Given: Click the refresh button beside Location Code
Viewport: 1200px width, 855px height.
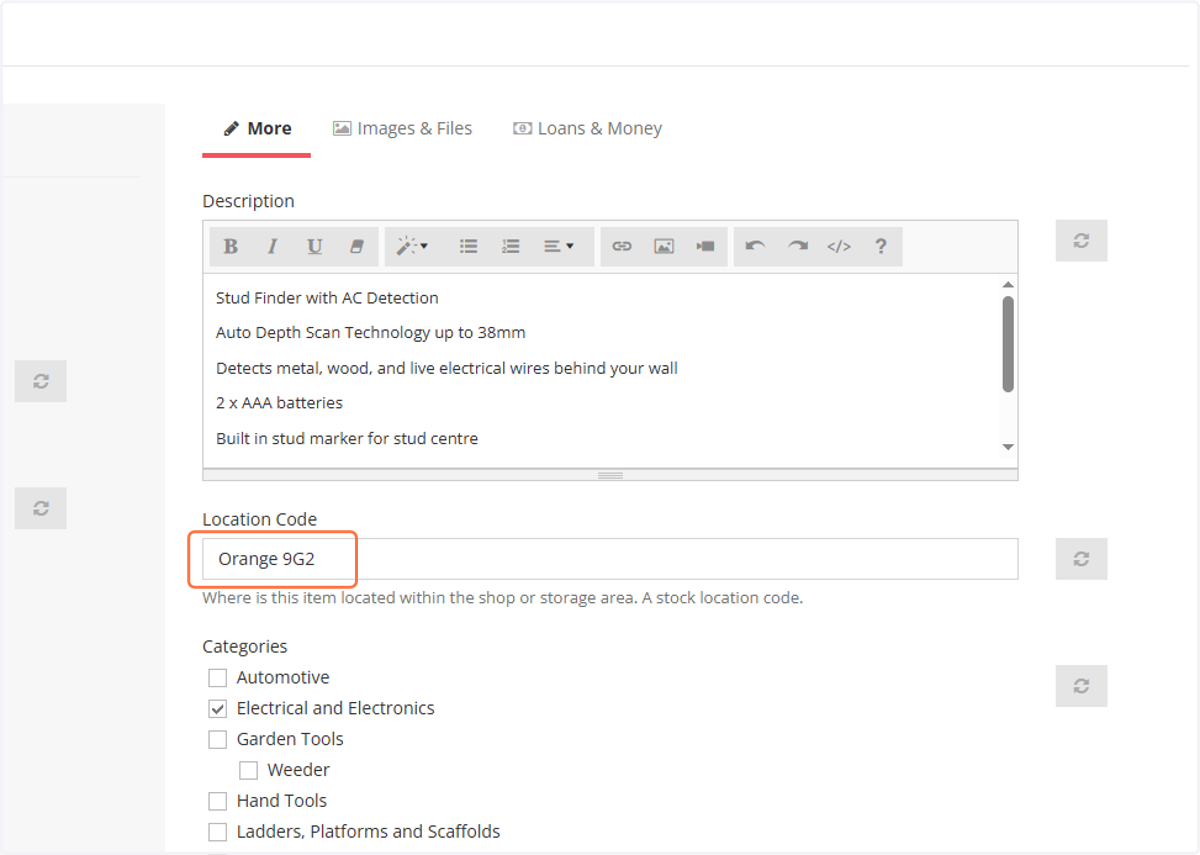Looking at the screenshot, I should (x=1081, y=559).
